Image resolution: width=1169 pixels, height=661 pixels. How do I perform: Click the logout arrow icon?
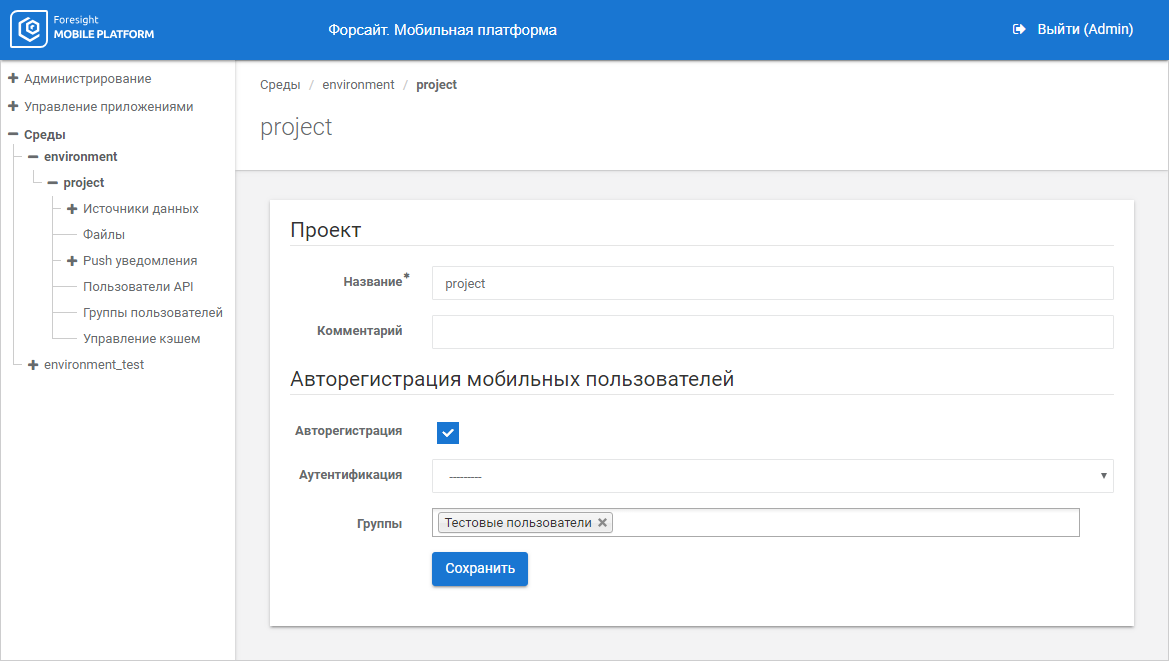(x=1019, y=30)
